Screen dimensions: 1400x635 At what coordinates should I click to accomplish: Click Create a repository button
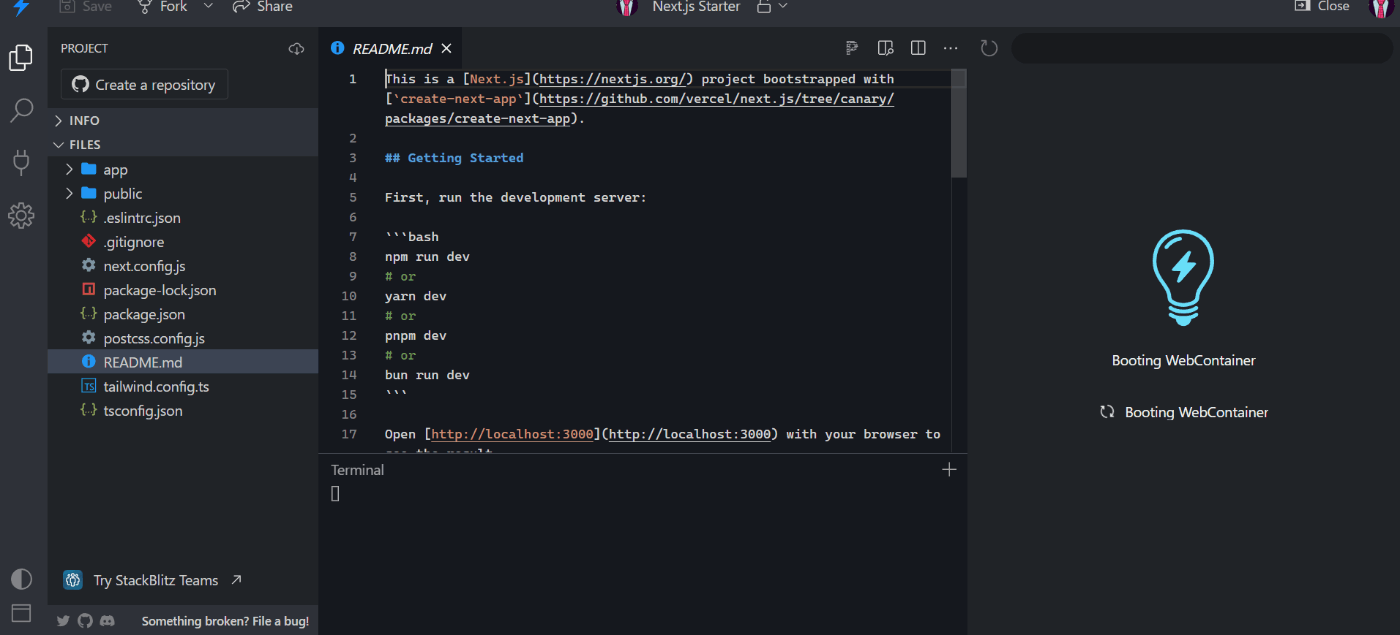pos(145,85)
